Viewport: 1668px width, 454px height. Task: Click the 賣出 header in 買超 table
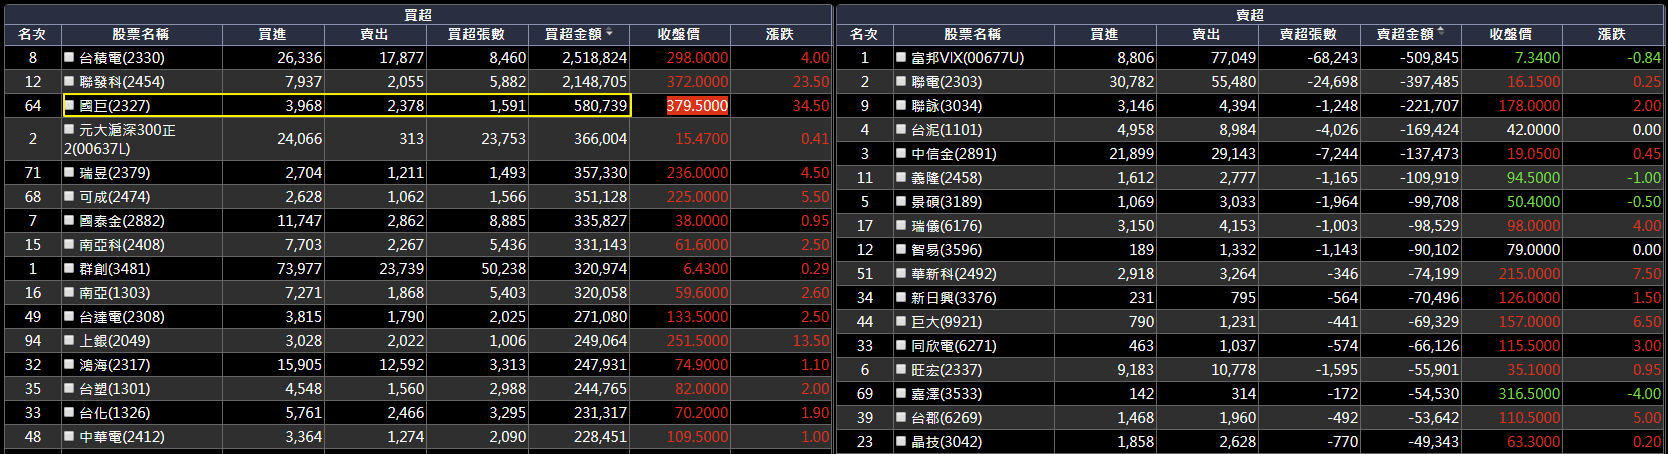[x=375, y=34]
